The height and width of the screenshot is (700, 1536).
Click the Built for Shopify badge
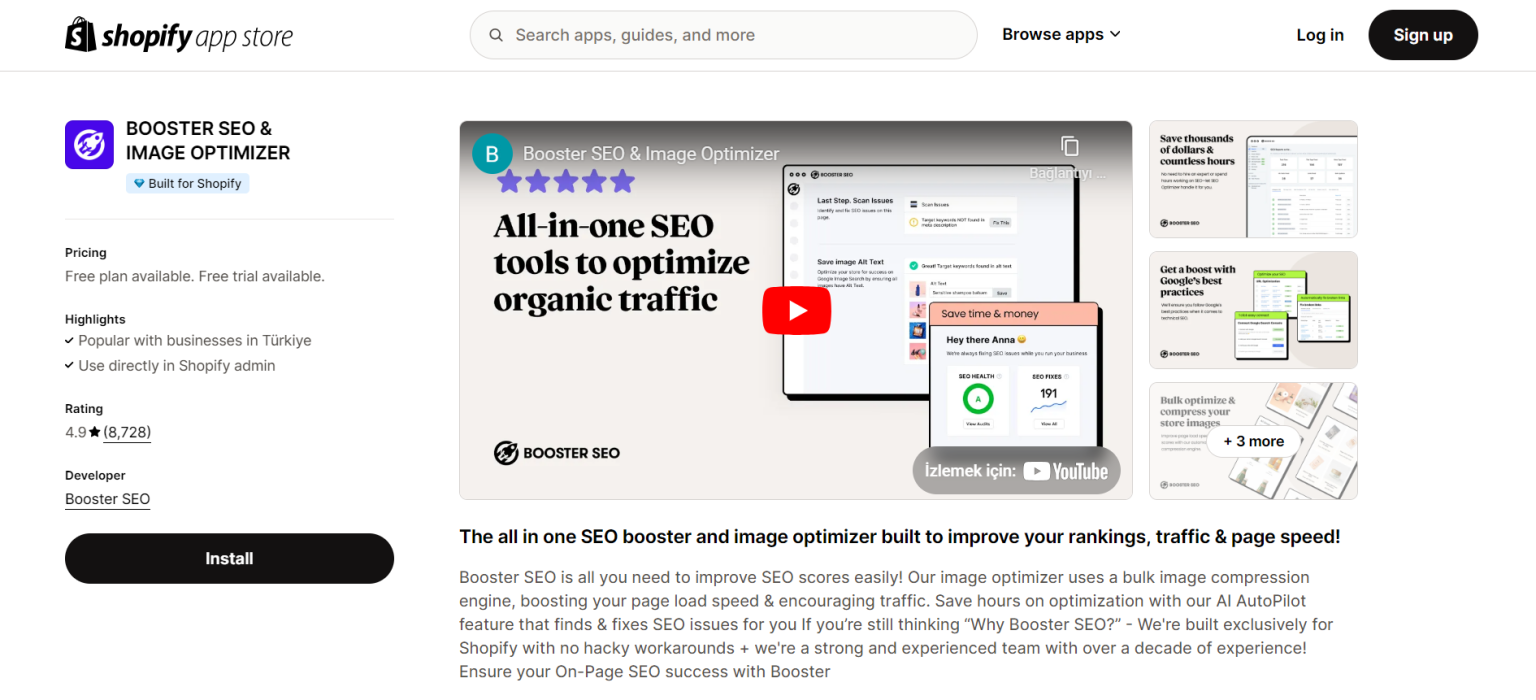point(187,183)
